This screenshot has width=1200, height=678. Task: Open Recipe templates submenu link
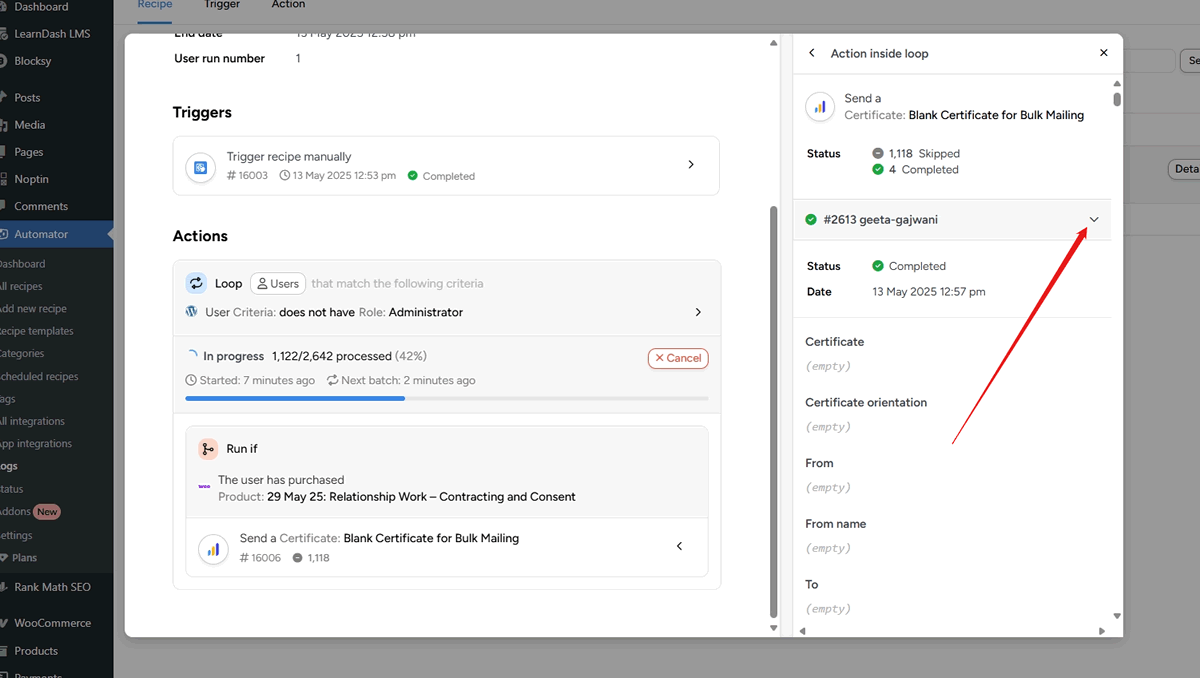click(36, 331)
